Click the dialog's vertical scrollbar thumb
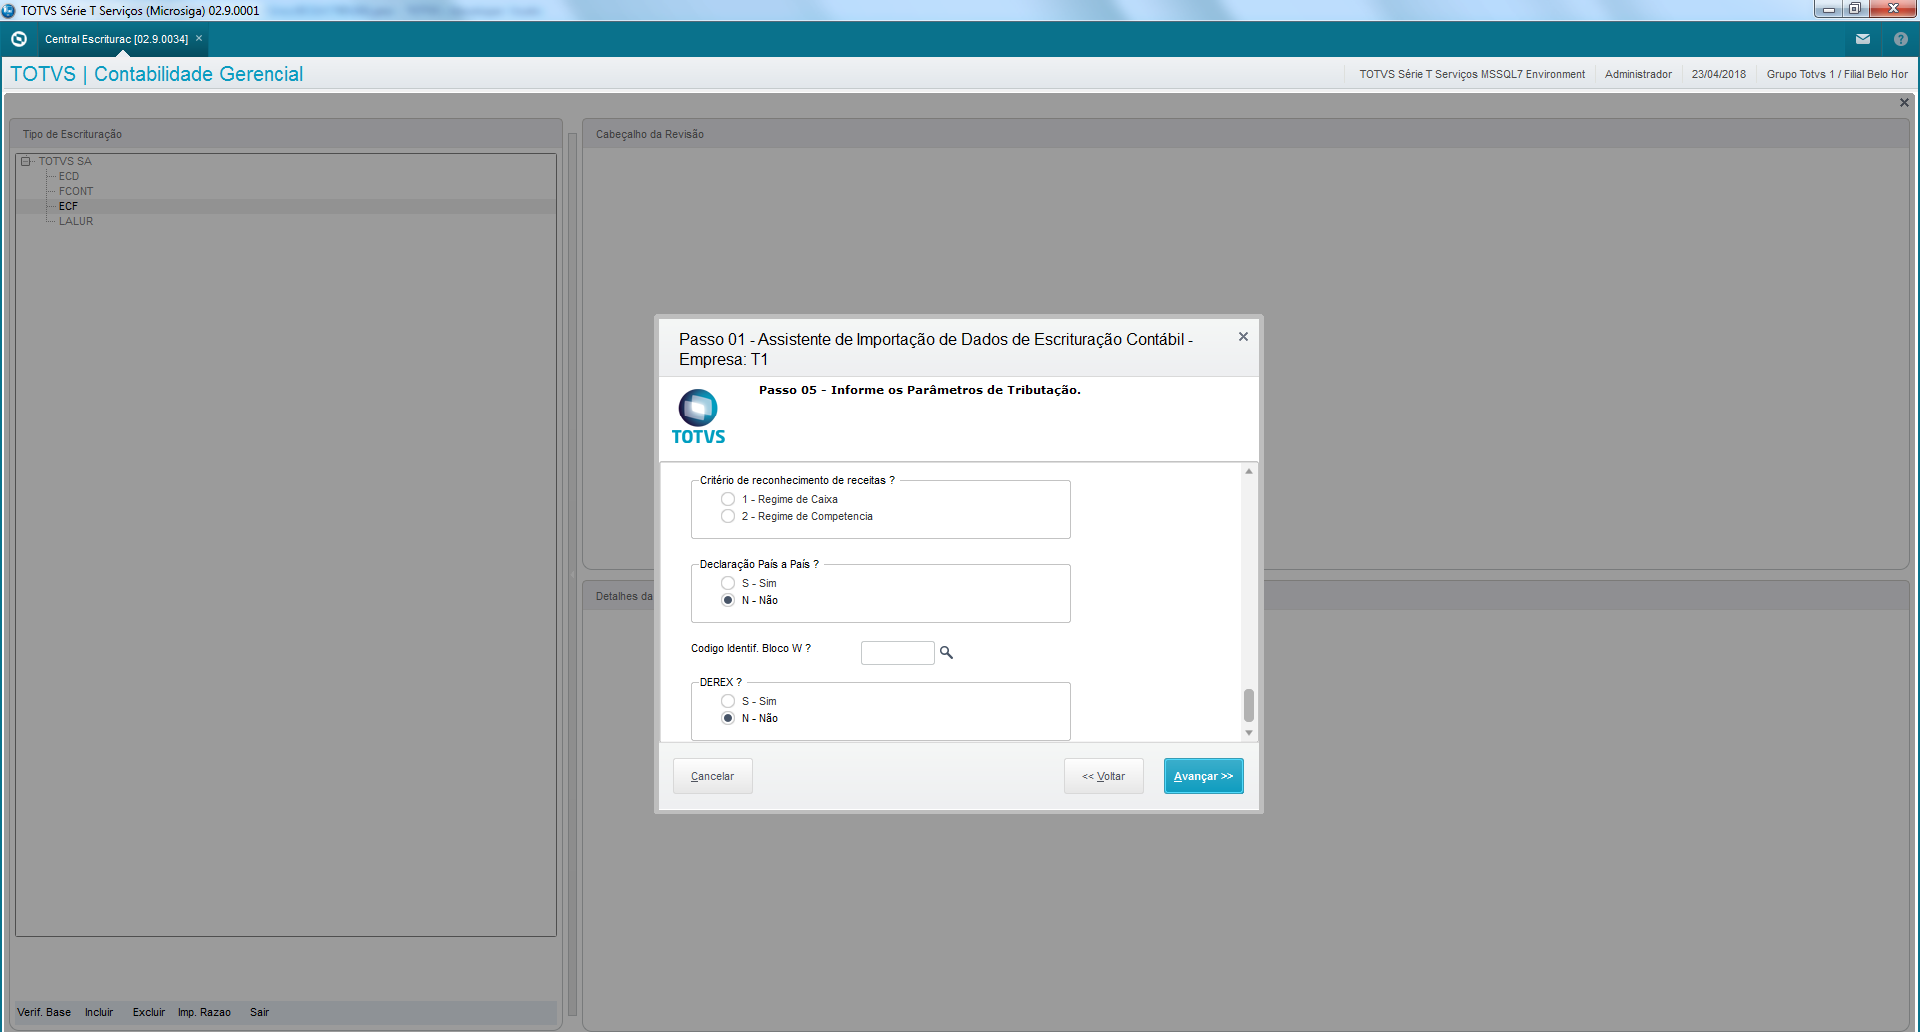Screen dimensions: 1920x1032 click(1248, 705)
